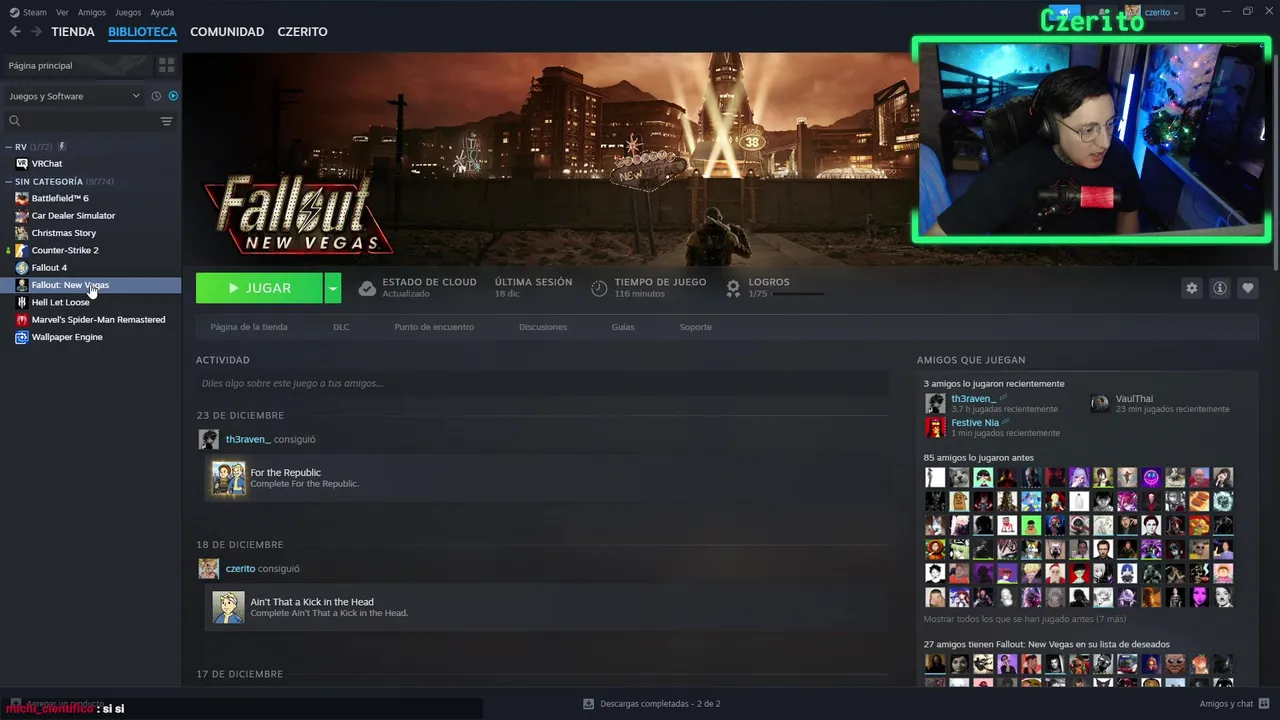Viewport: 1280px width, 720px height.
Task: Click the Tiempo de Juego clock icon
Action: coord(599,288)
